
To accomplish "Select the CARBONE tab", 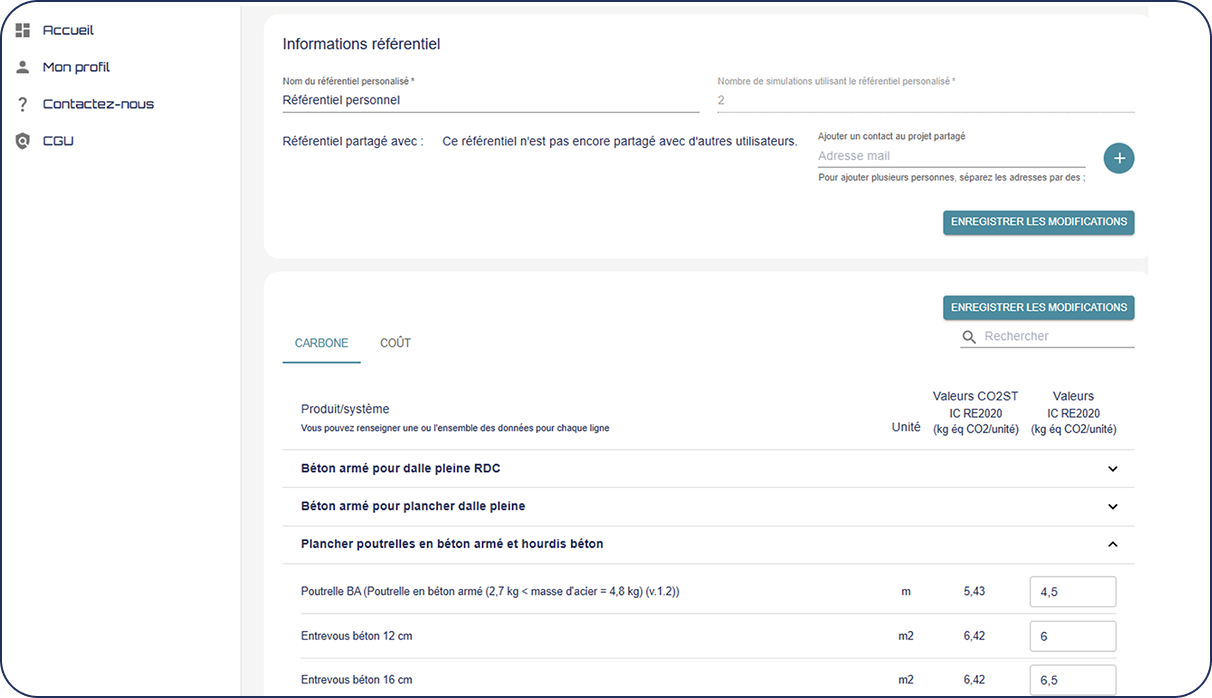I will [321, 343].
